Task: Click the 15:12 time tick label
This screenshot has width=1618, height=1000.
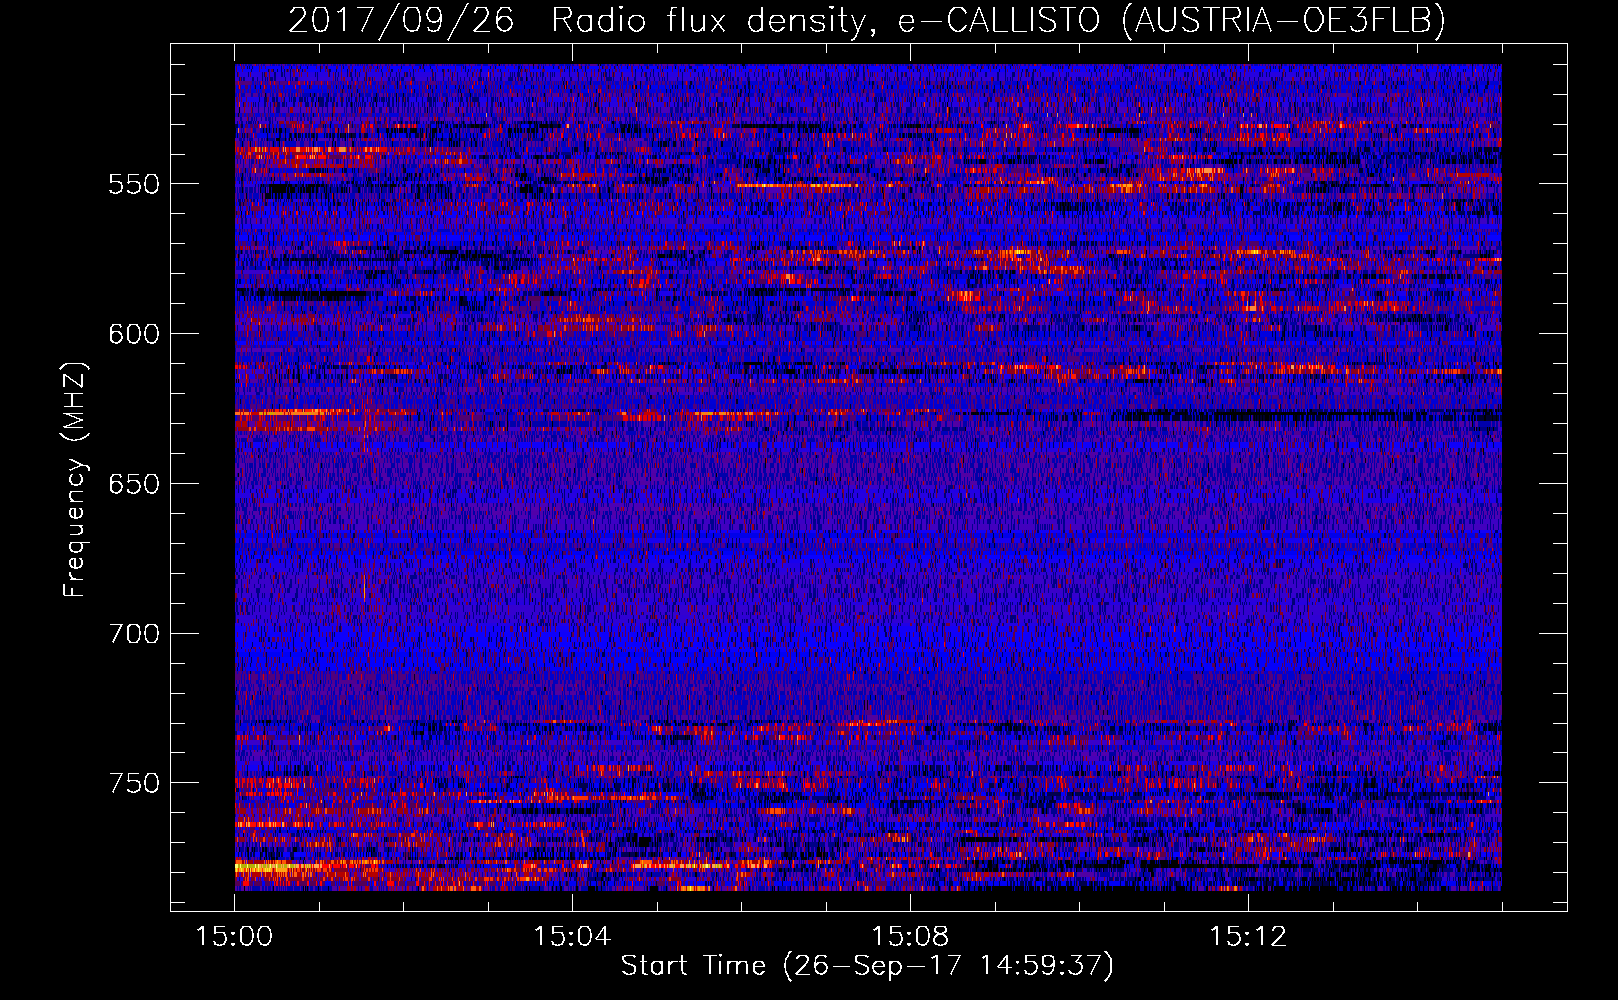Action: pyautogui.click(x=1248, y=937)
